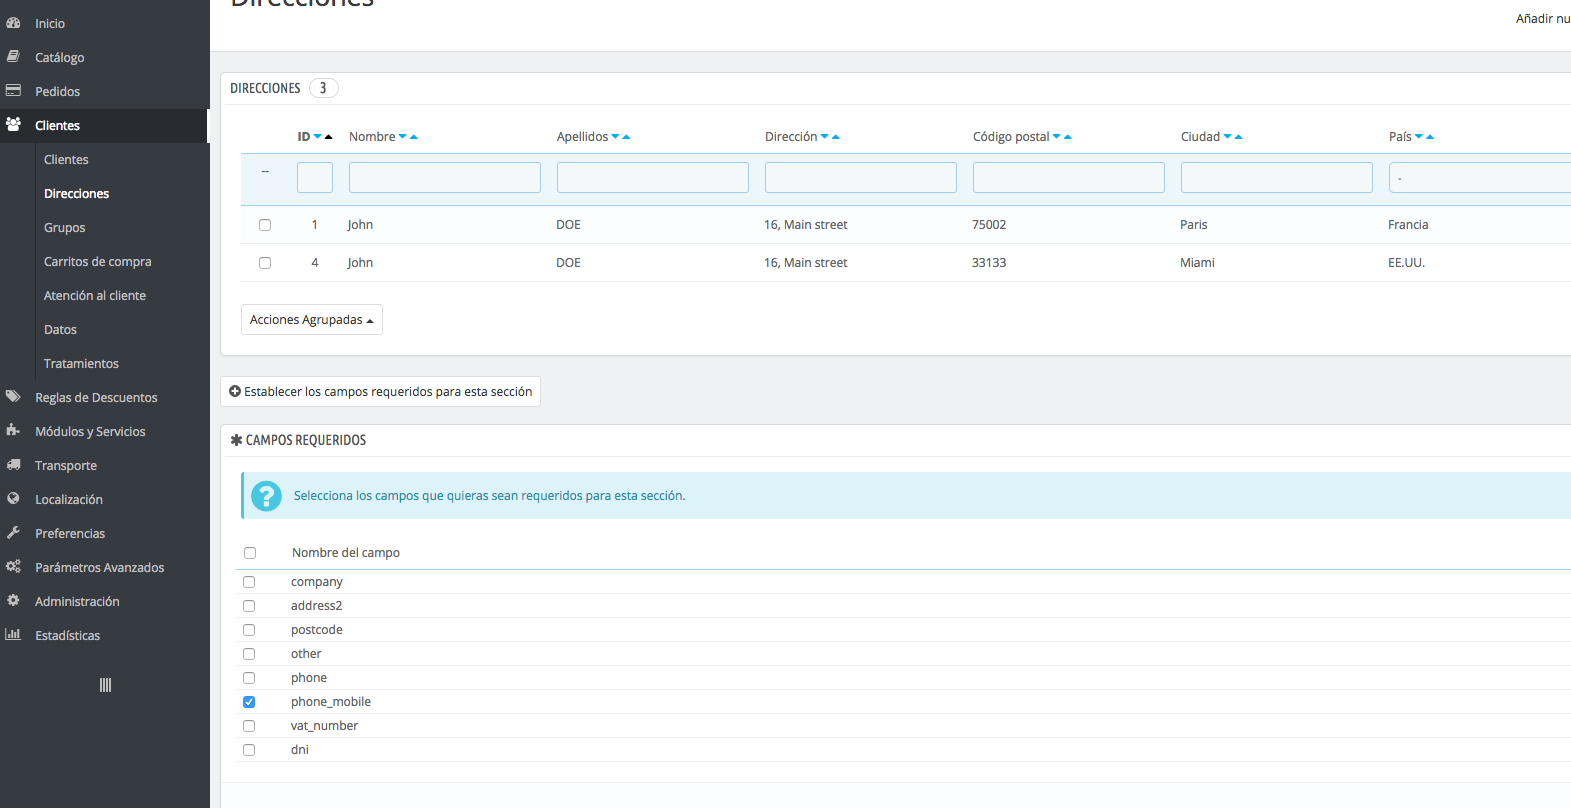Go to Carritos de compra in sidebar

coord(98,262)
